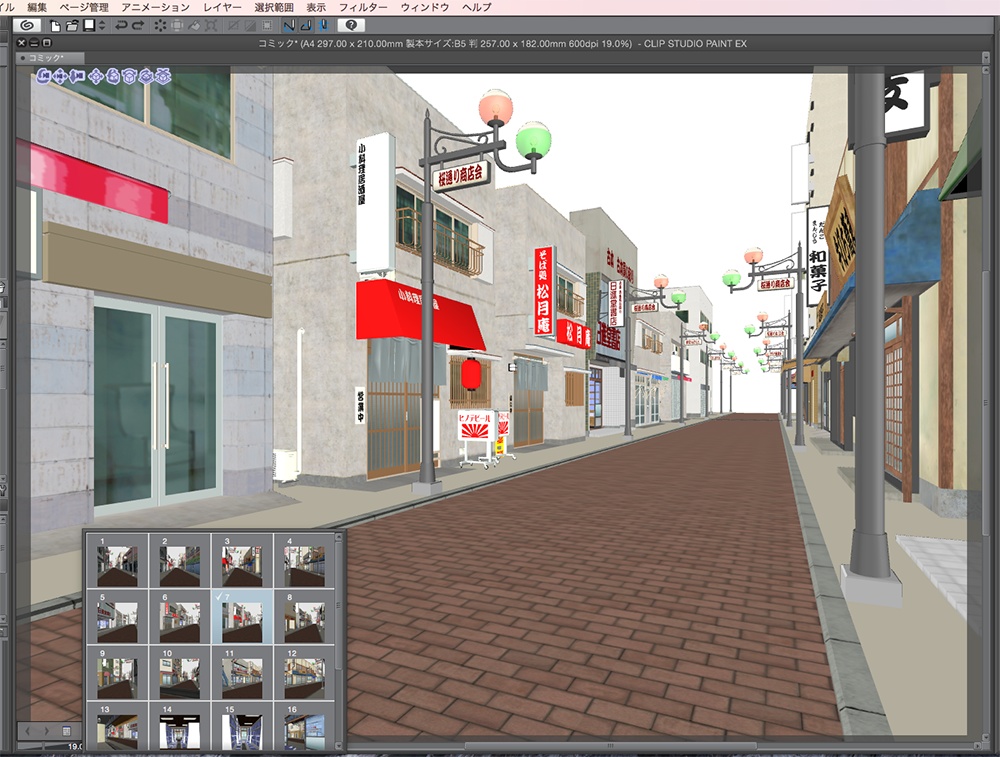Select the 3D object move icon
This screenshot has height=757, width=1000.
tap(96, 77)
